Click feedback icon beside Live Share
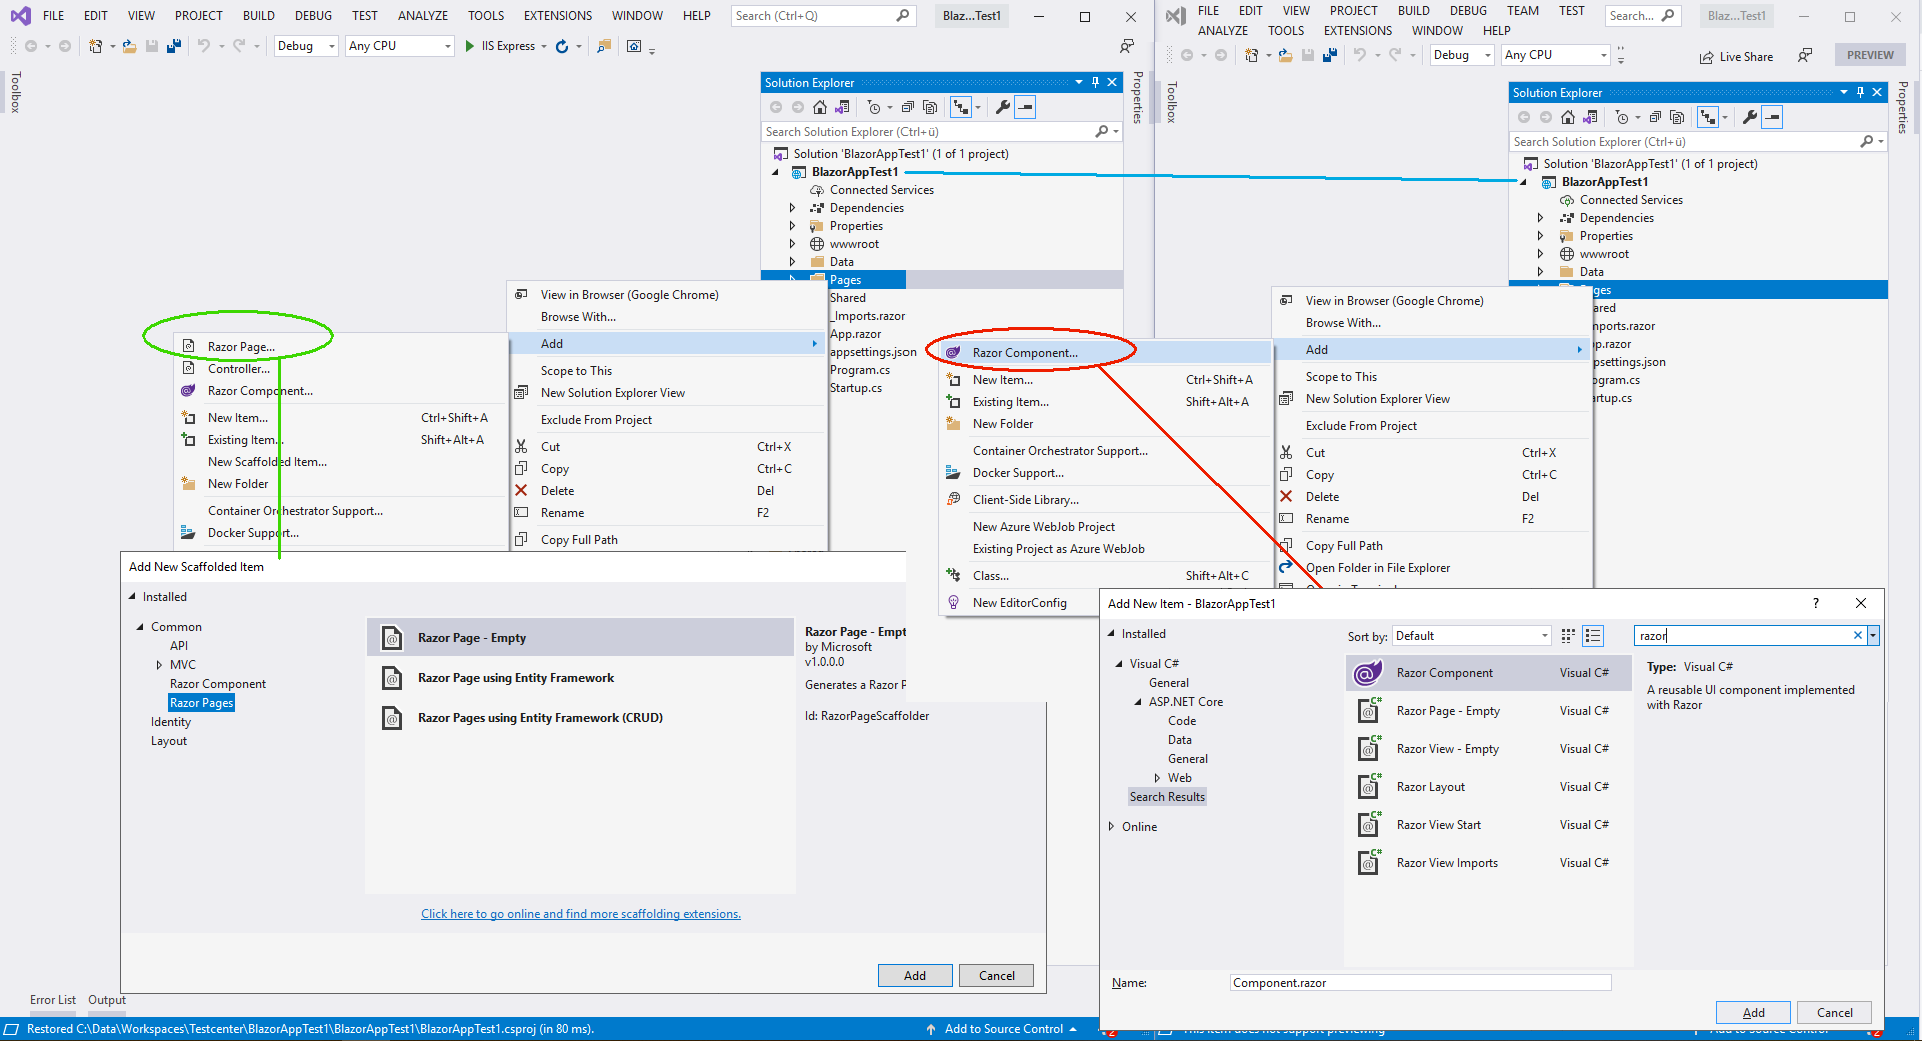The height and width of the screenshot is (1041, 1922). click(1805, 56)
